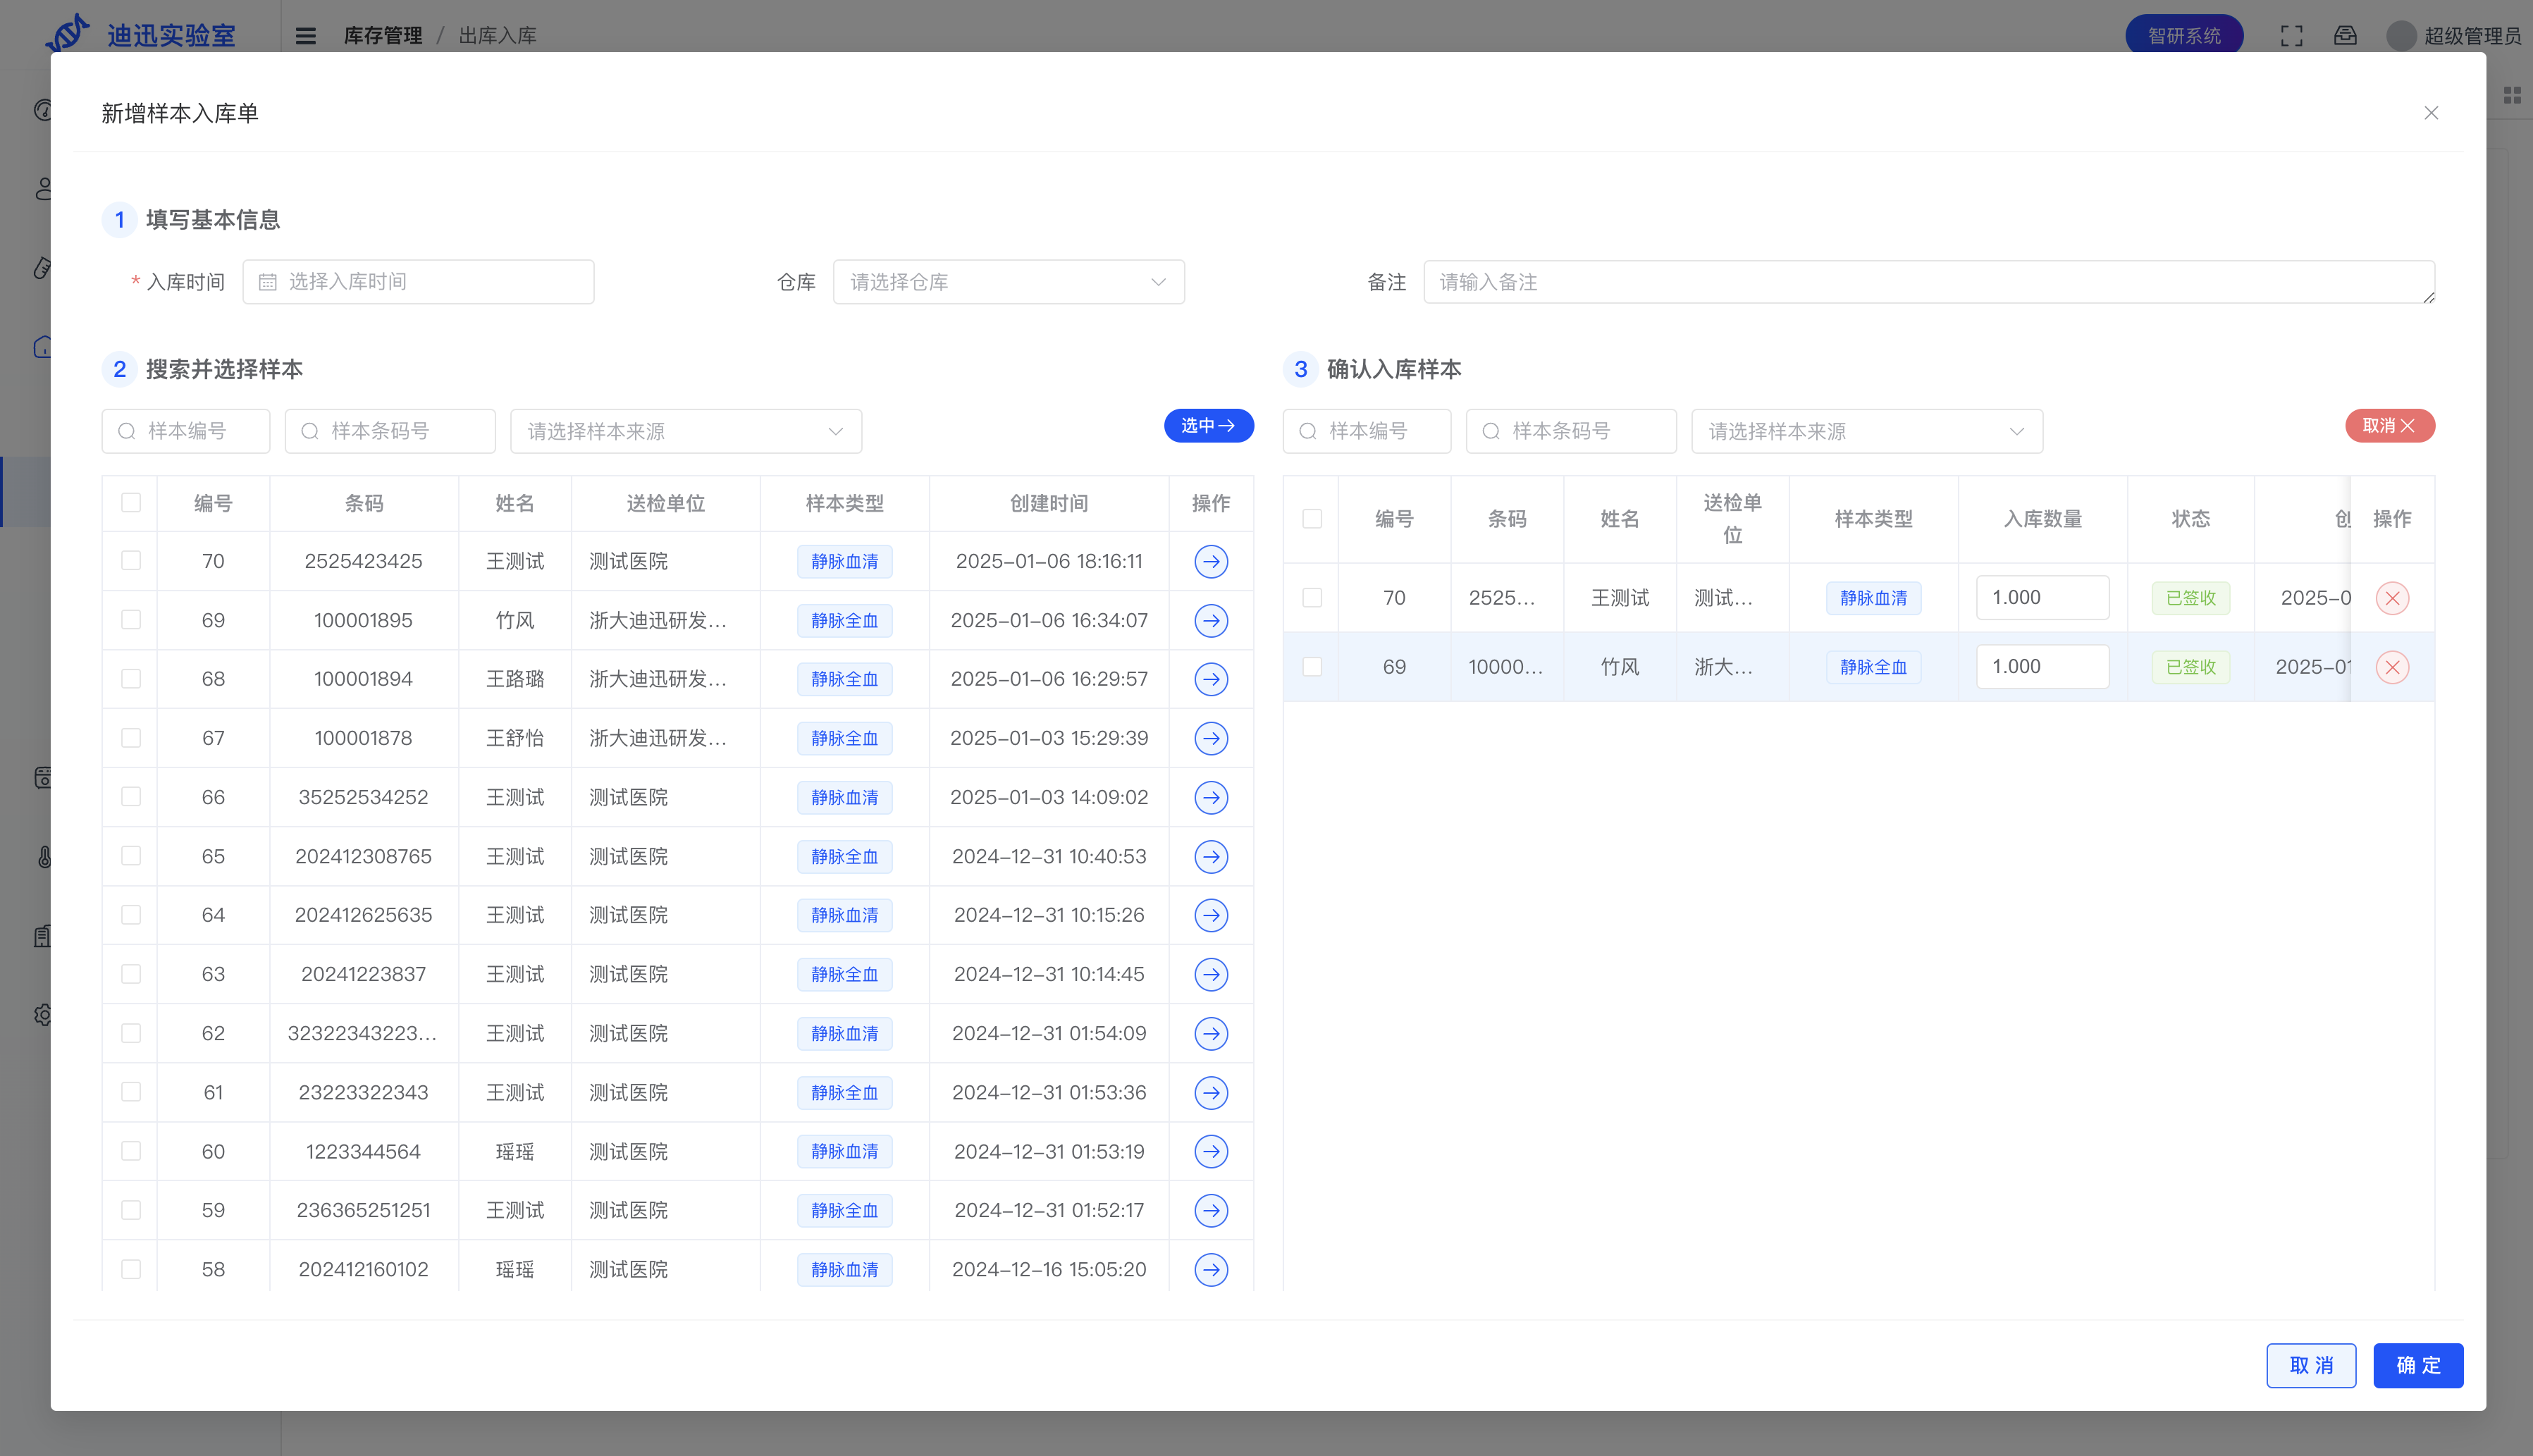The width and height of the screenshot is (2533, 1456).
Task: Click 出库入库 breadcrumb
Action: pos(497,36)
